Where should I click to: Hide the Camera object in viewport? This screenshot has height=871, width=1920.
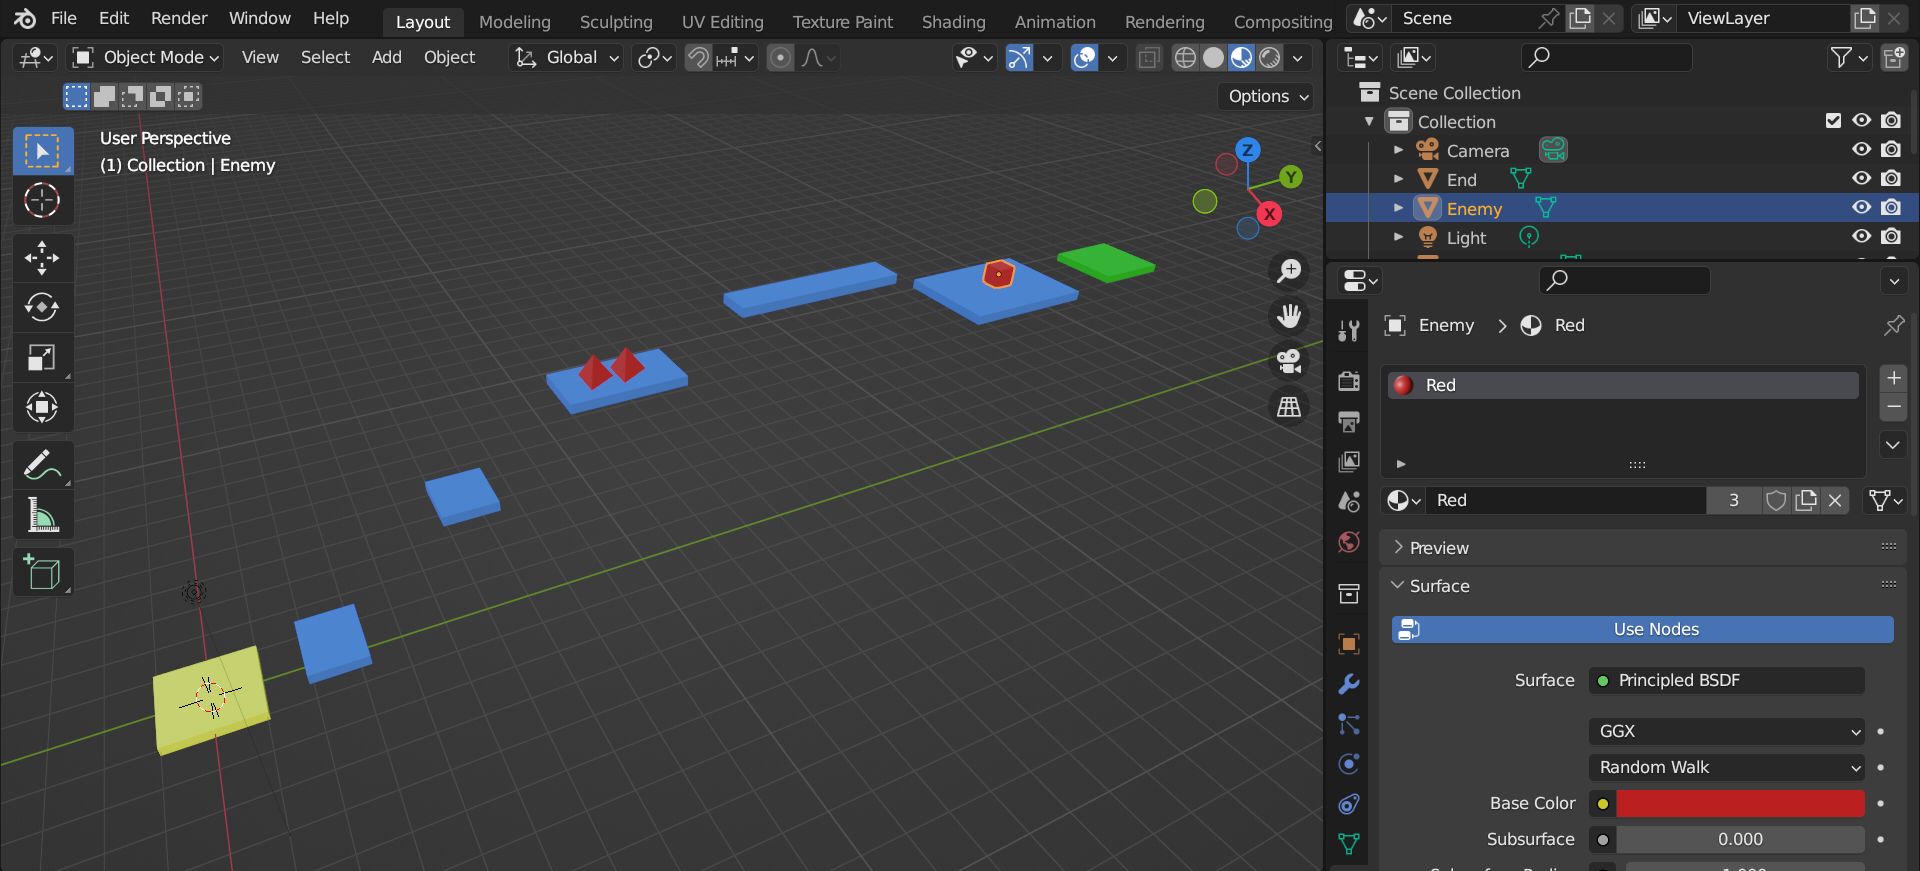pyautogui.click(x=1861, y=150)
